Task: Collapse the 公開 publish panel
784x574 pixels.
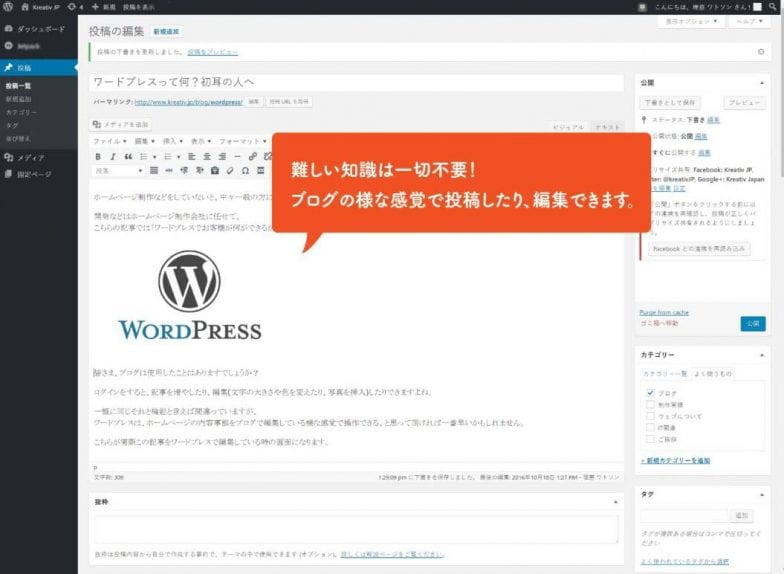Action: tap(762, 83)
